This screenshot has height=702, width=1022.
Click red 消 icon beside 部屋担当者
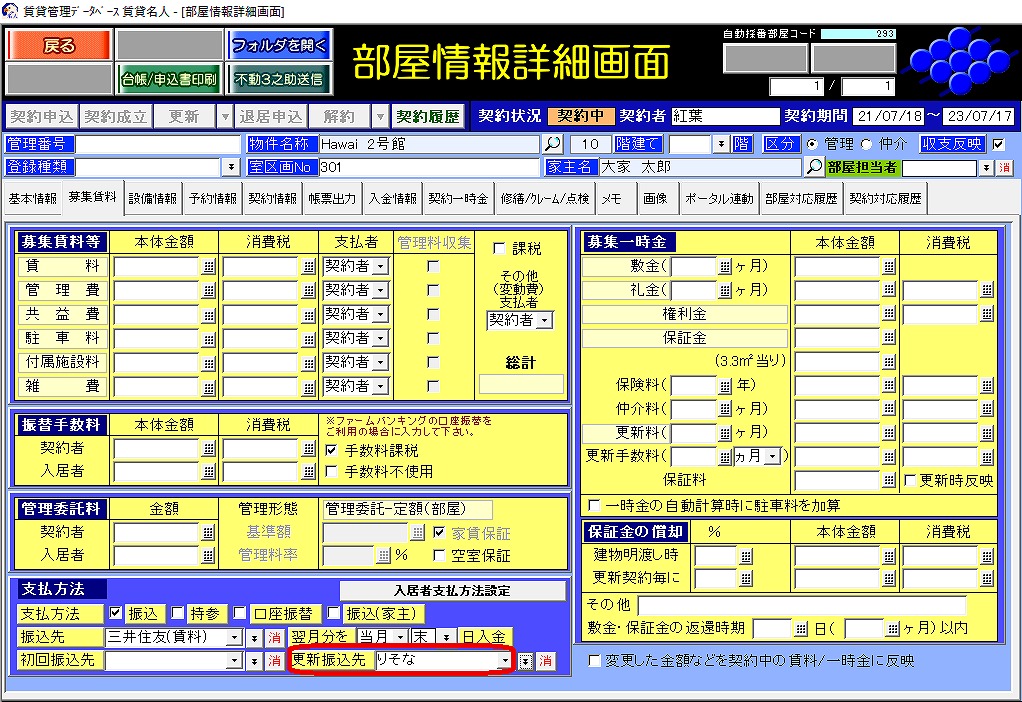[1005, 167]
